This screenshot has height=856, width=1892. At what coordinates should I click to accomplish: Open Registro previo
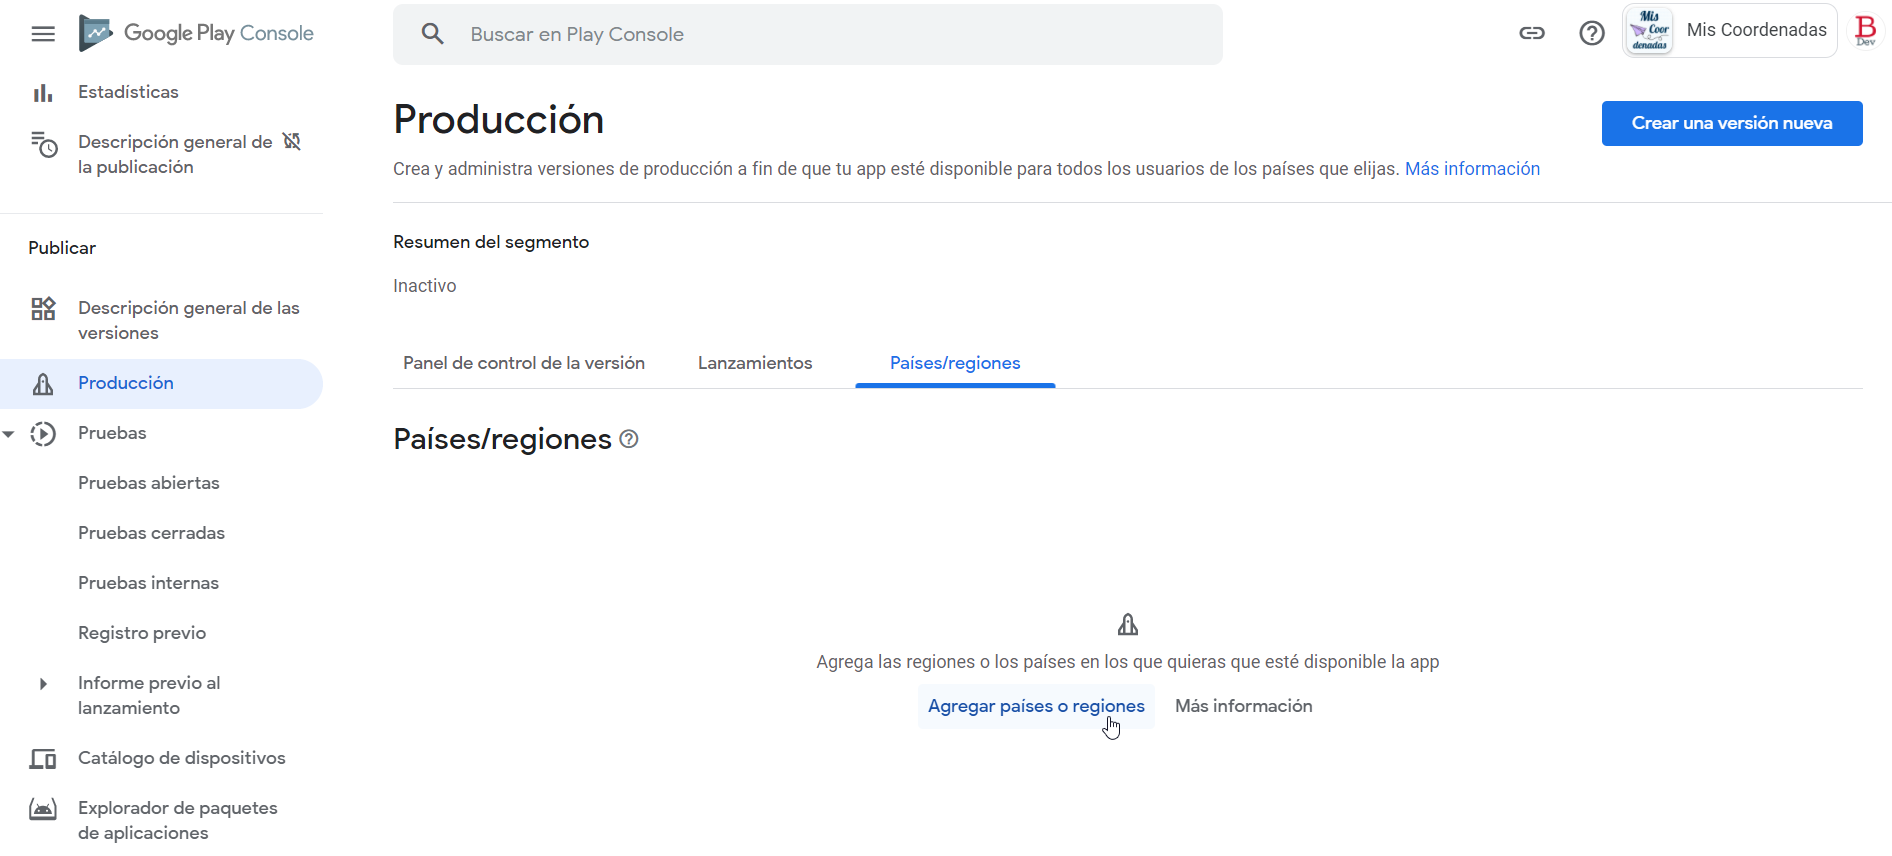tap(142, 633)
